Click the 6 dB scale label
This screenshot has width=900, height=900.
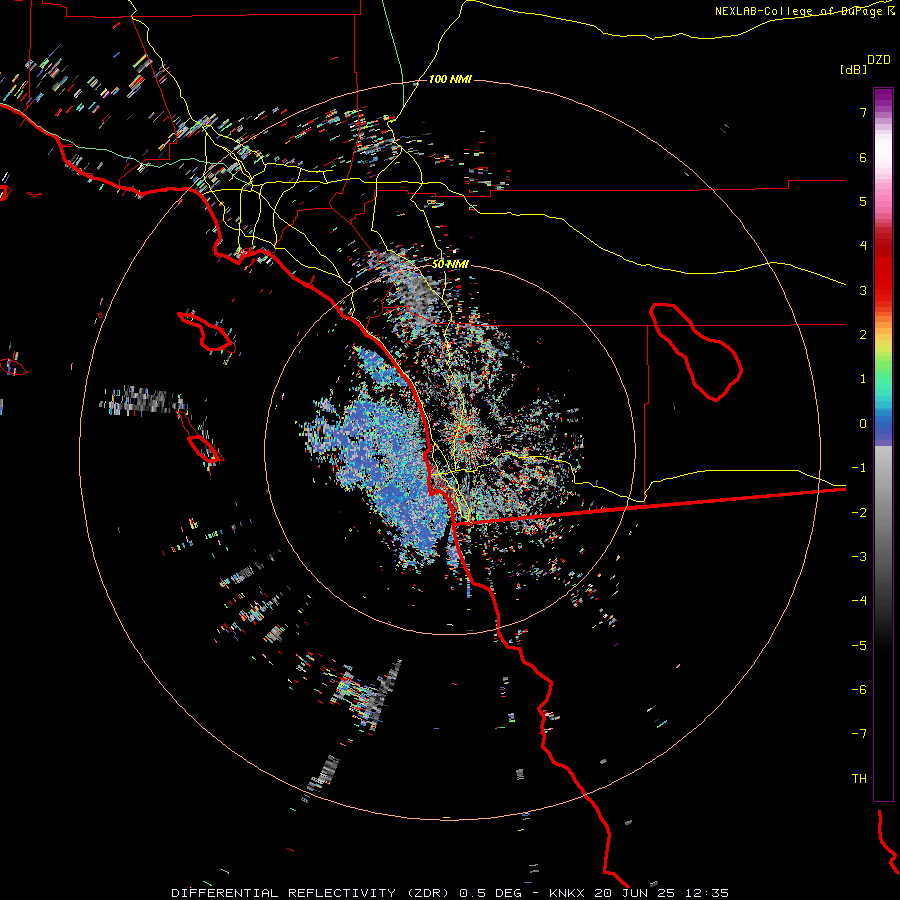[863, 157]
